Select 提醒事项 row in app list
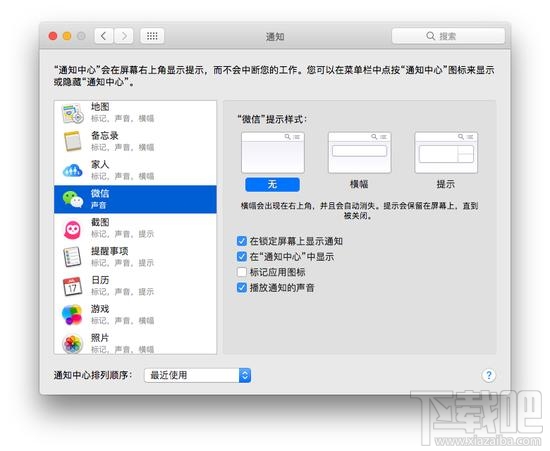This screenshot has width=550, height=451. [x=135, y=257]
